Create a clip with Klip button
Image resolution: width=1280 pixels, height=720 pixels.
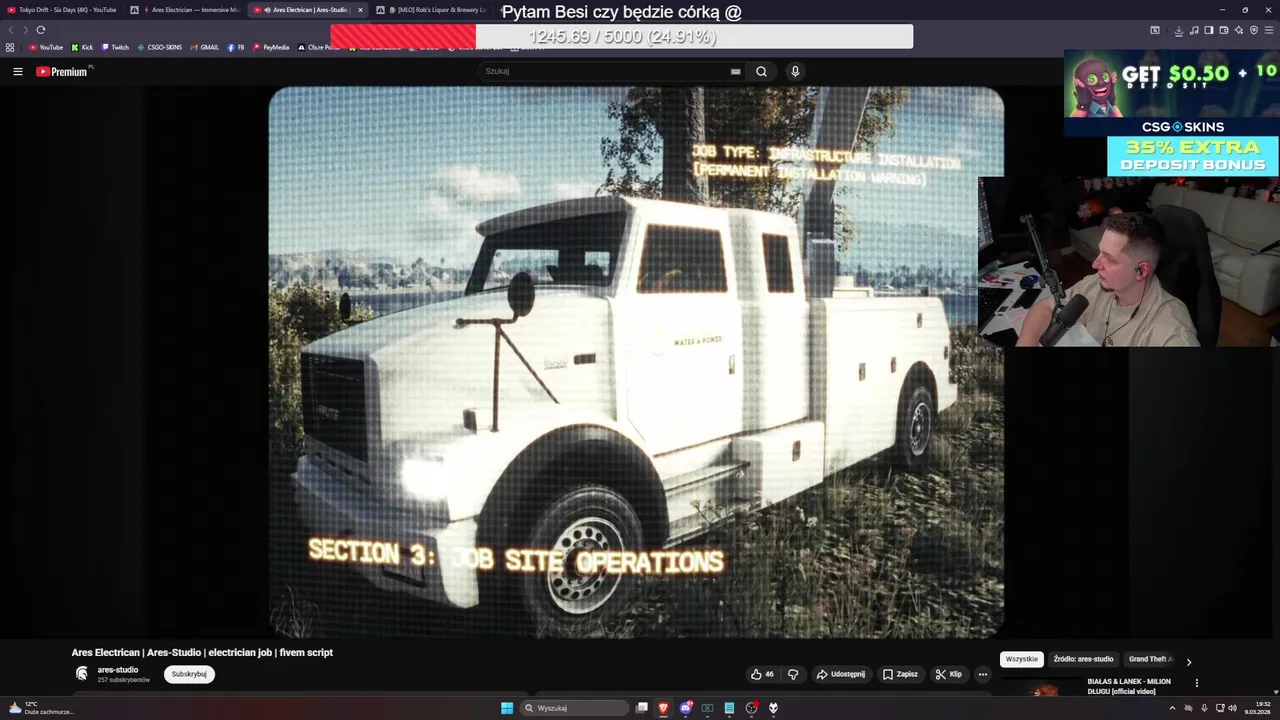coord(948,674)
